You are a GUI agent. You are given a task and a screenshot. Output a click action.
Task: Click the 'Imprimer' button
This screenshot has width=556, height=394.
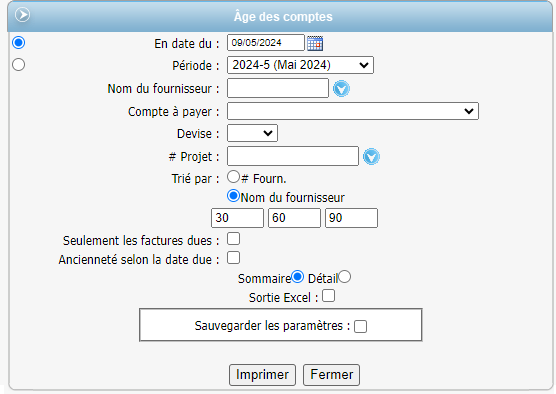(x=262, y=375)
